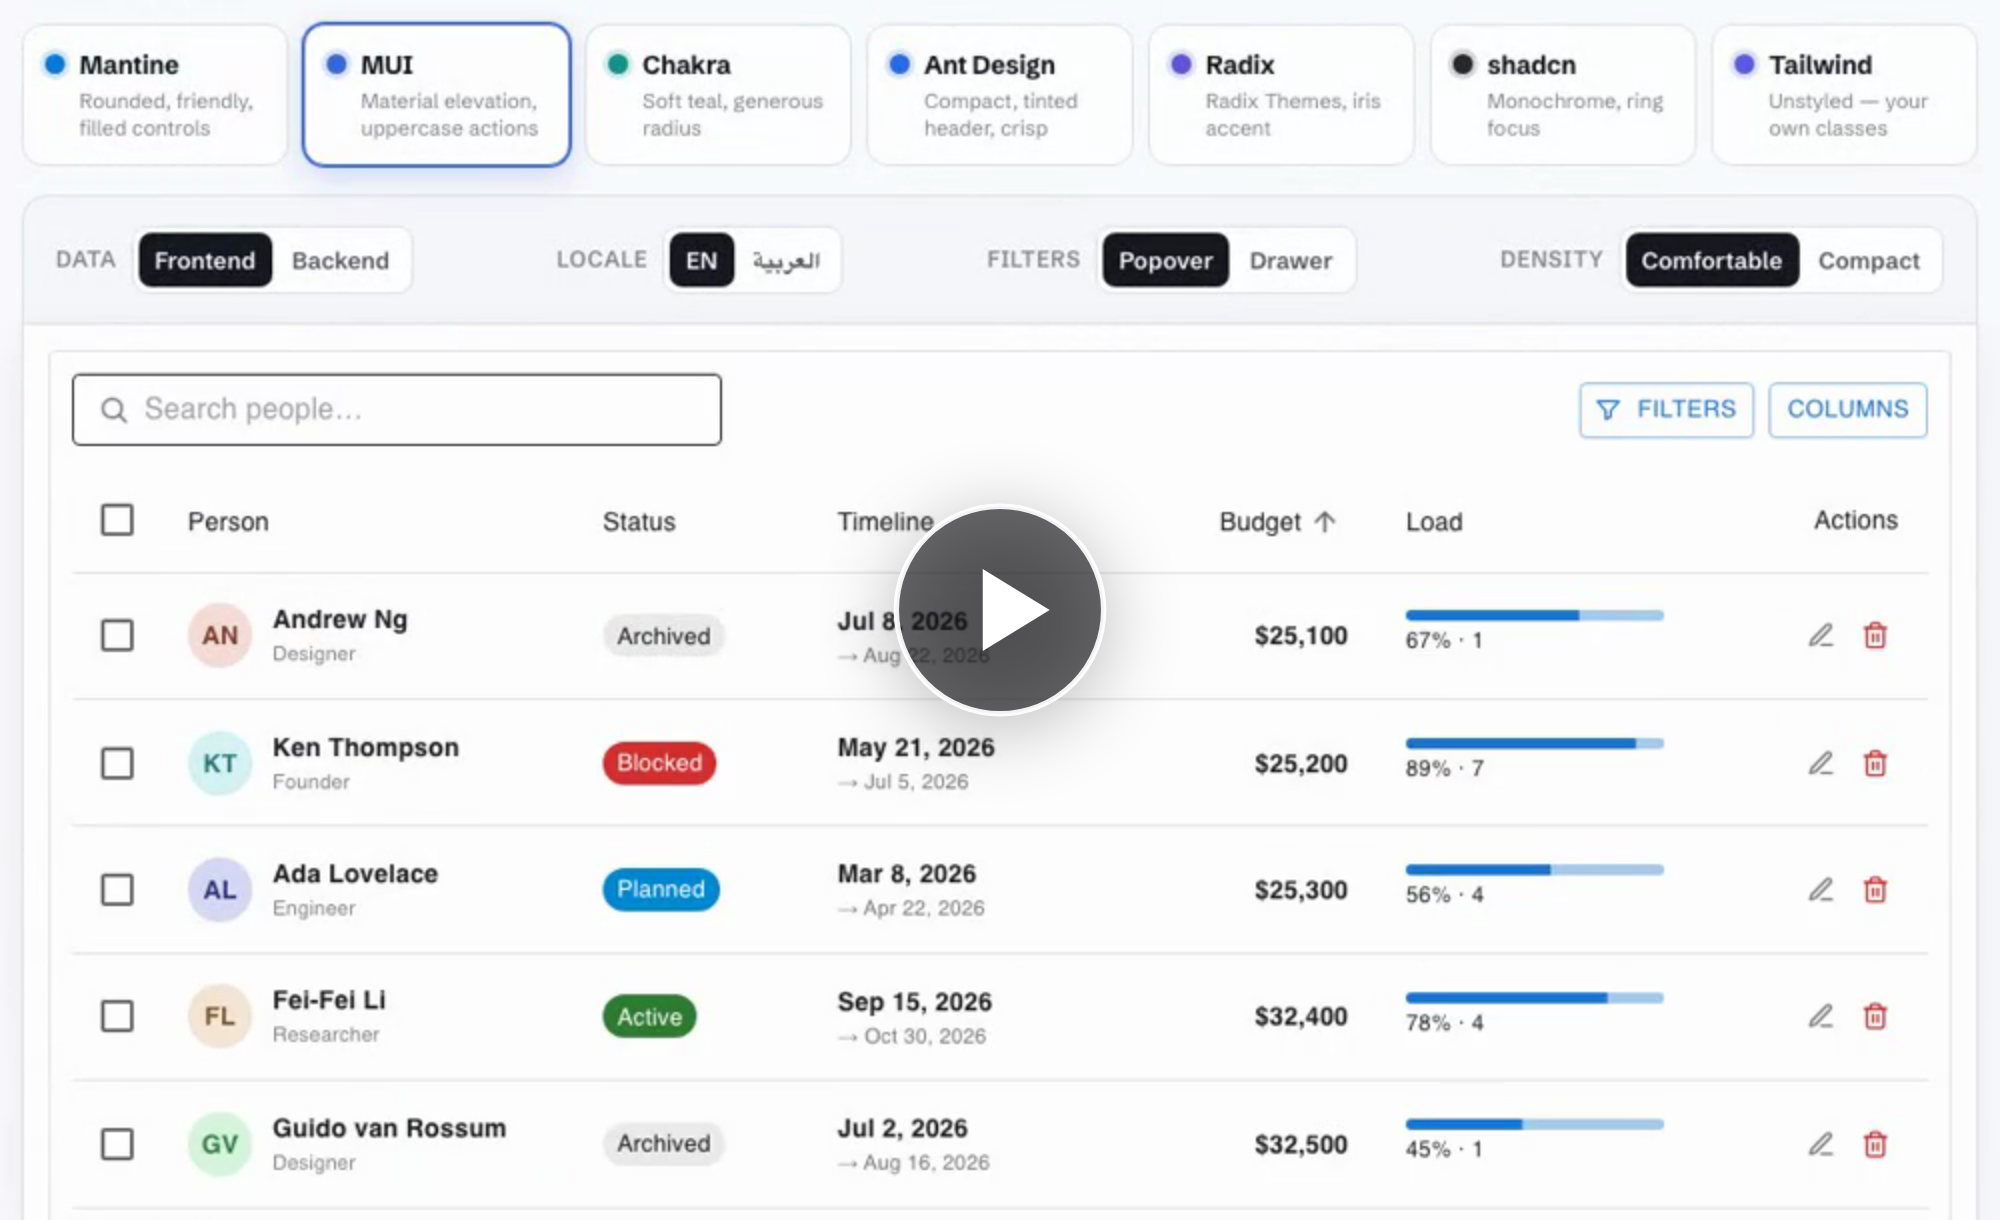Check the Fei-Fei Li row checkbox
The height and width of the screenshot is (1220, 2000).
pyautogui.click(x=117, y=1016)
